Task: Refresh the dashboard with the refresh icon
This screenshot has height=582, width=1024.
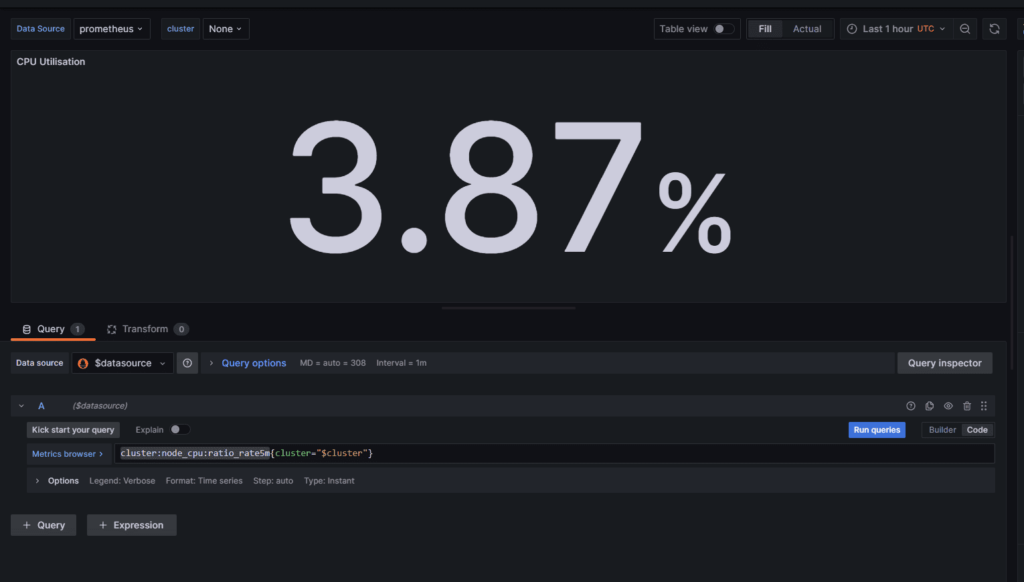Action: tap(994, 29)
